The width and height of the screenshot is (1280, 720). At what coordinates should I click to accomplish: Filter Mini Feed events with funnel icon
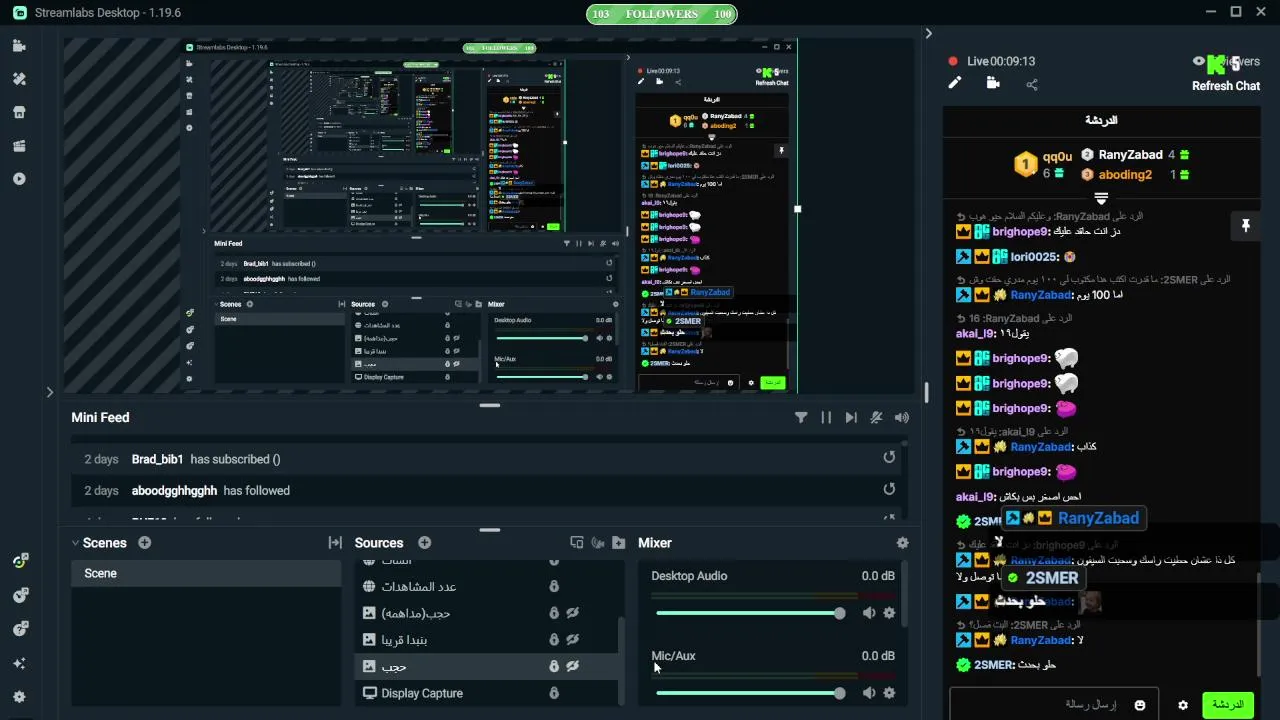coord(801,418)
